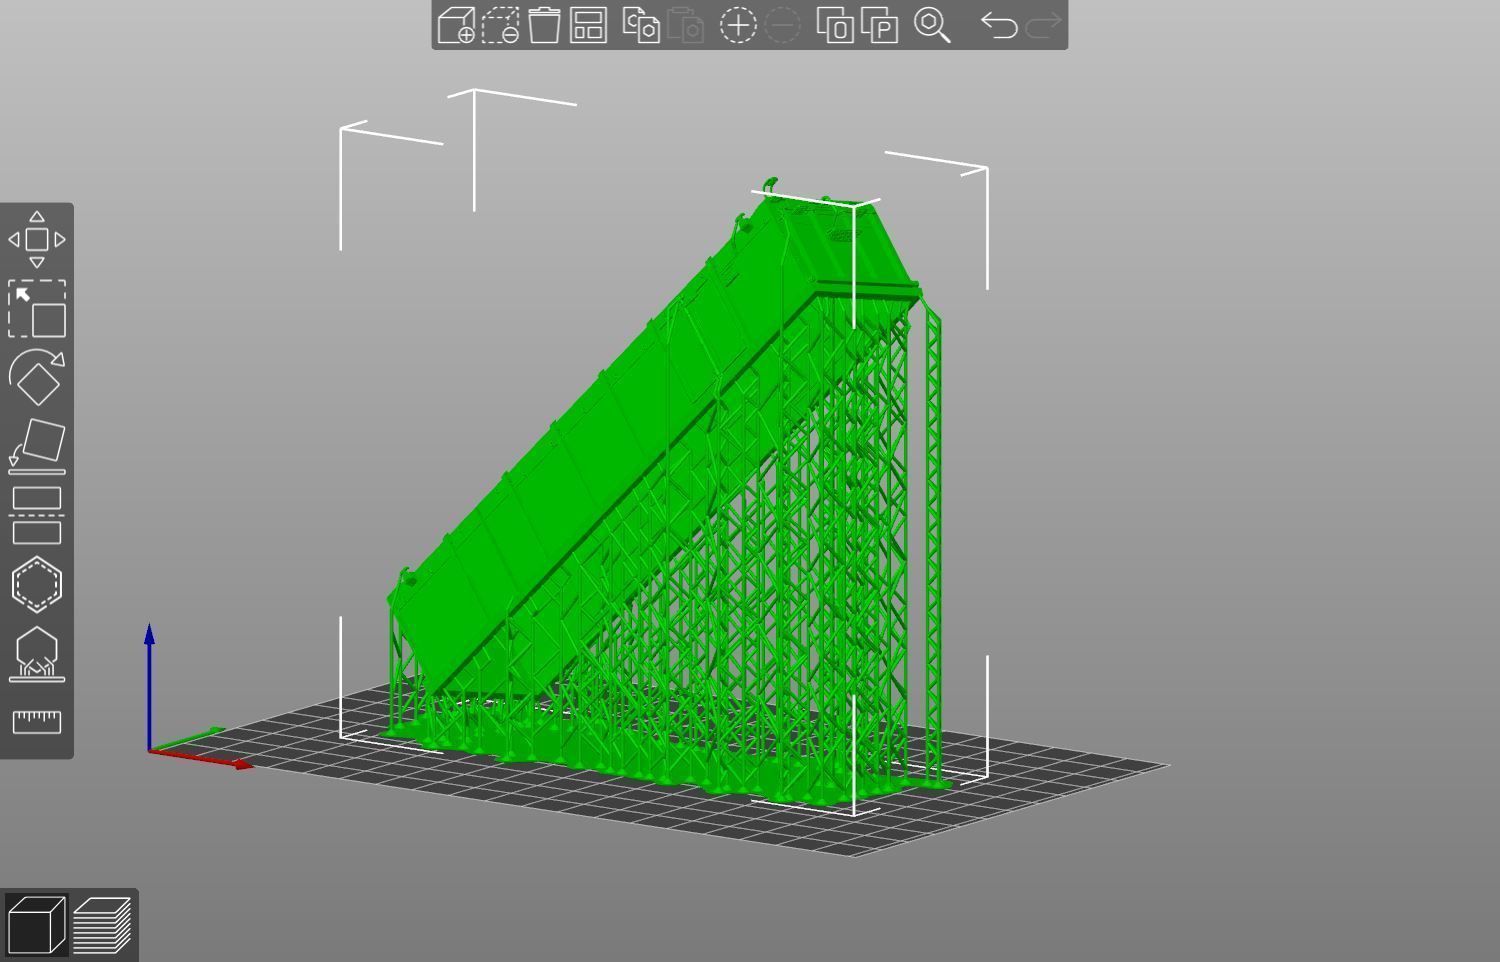The image size is (1500, 962).
Task: Activate the Cut tool
Action: click(37, 515)
